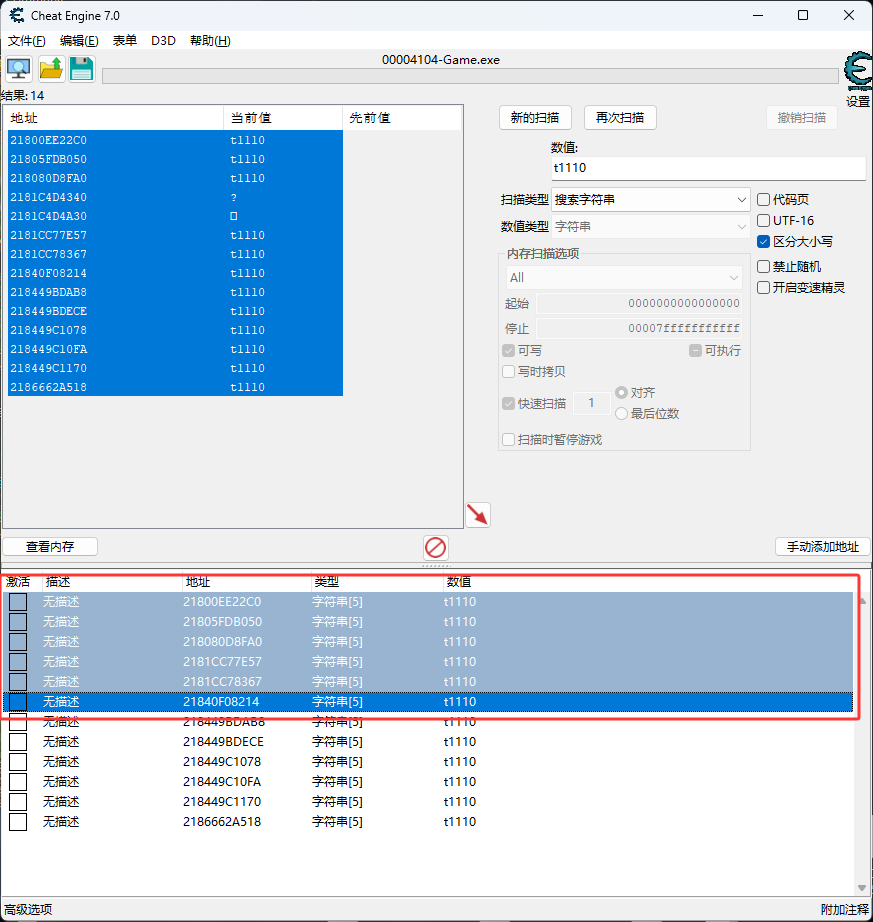Open the 表单 menu
The width and height of the screenshot is (873, 922).
click(125, 41)
